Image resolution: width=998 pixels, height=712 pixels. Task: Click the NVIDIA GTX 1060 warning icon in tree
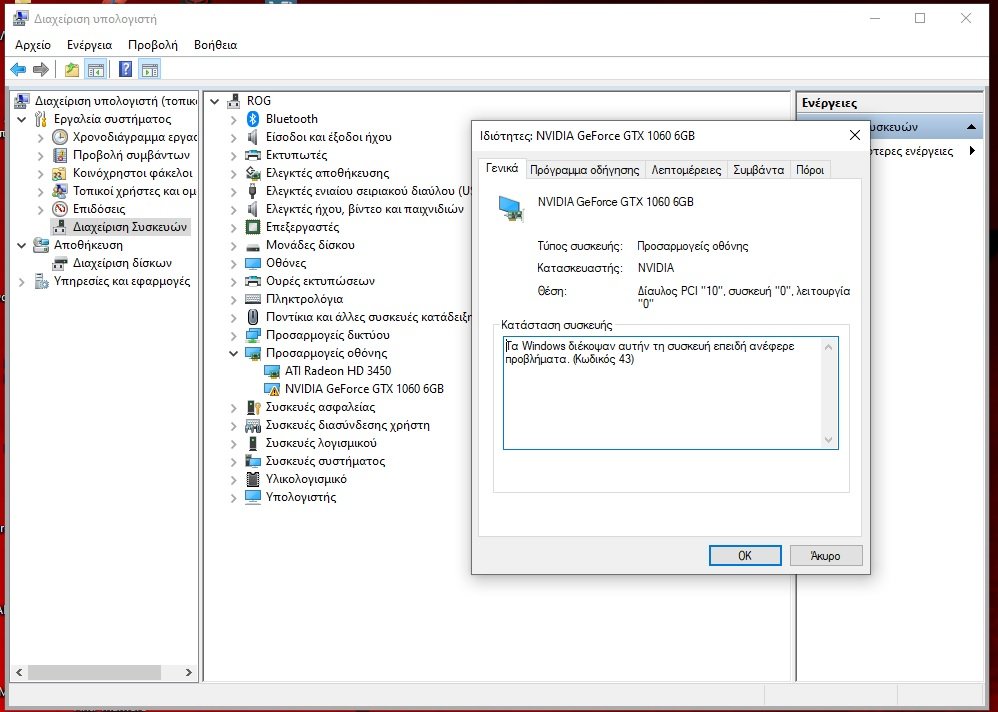coord(272,389)
